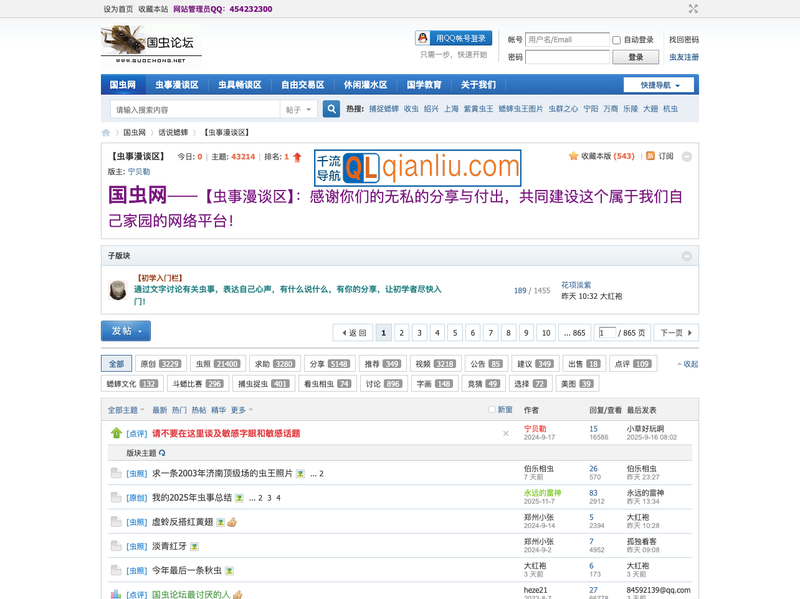This screenshot has width=800, height=599.
Task: Click the RSS 订阅 subscription icon
Action: coord(651,156)
